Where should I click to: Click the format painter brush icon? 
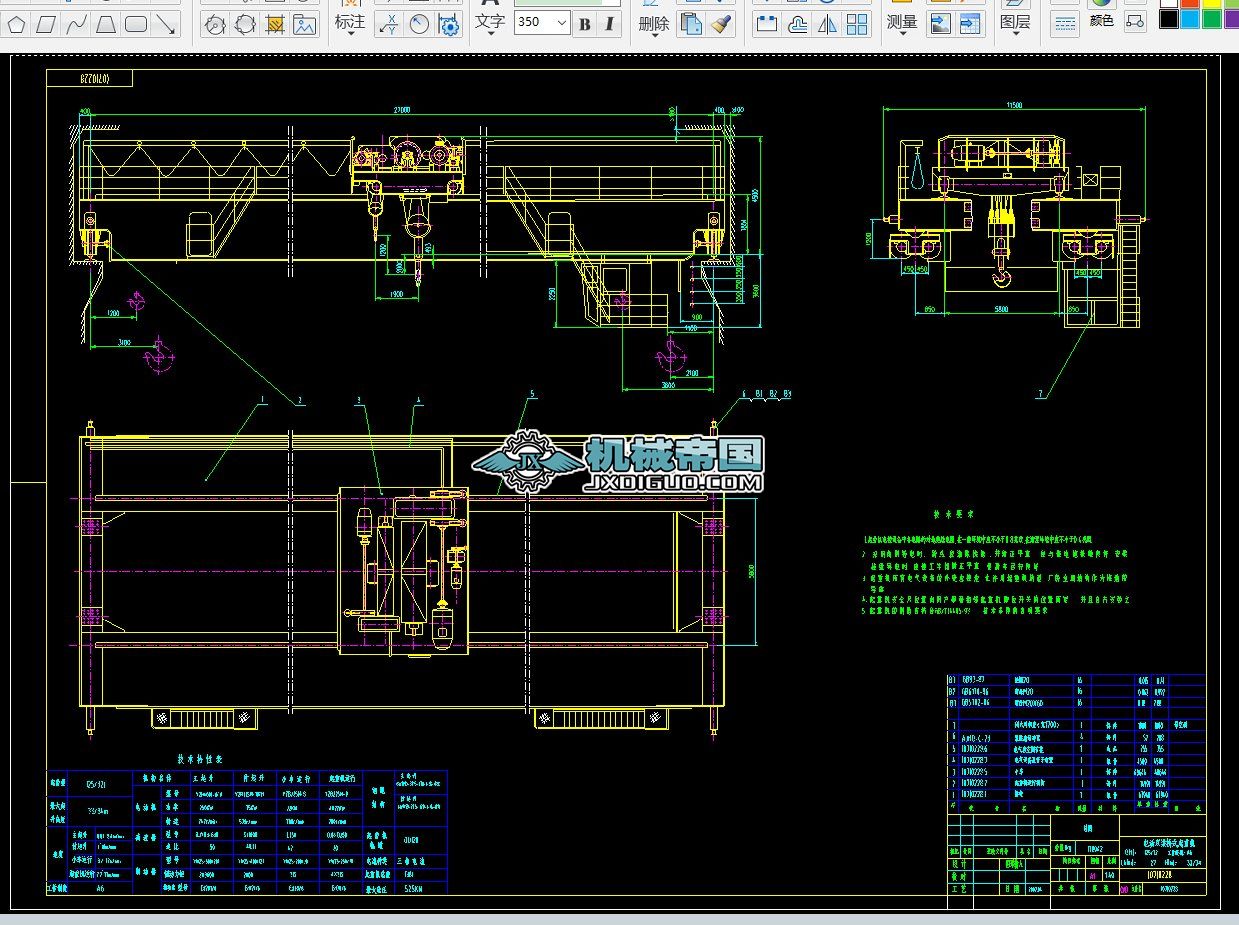point(720,24)
